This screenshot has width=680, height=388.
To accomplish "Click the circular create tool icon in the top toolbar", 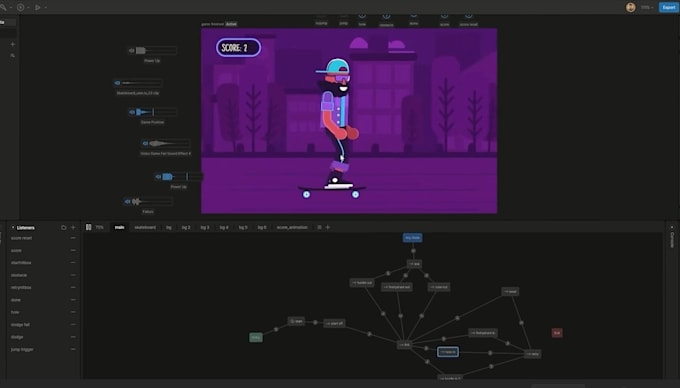I will pos(20,7).
